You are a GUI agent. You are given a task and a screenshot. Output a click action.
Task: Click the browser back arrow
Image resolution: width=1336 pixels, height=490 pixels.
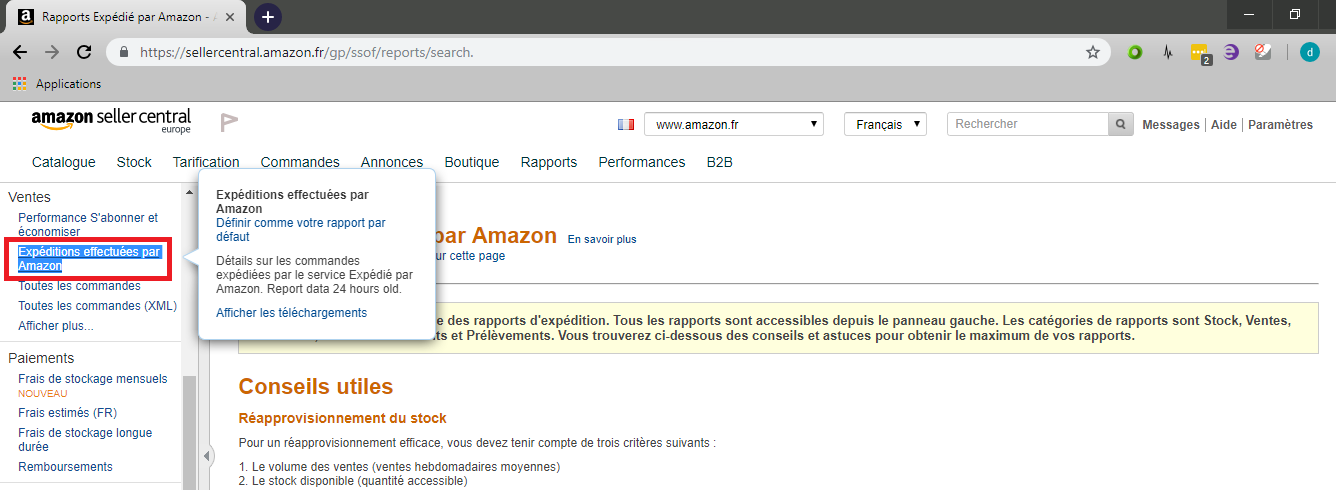click(x=20, y=52)
